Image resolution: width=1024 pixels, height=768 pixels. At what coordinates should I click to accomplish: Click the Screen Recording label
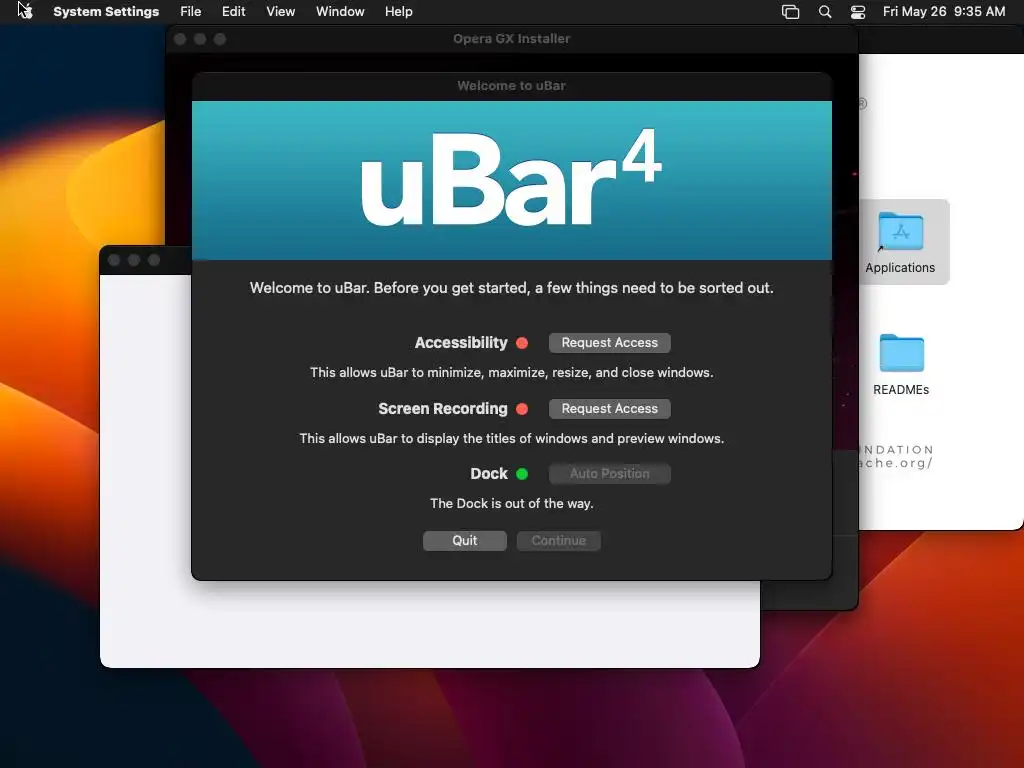coord(443,409)
